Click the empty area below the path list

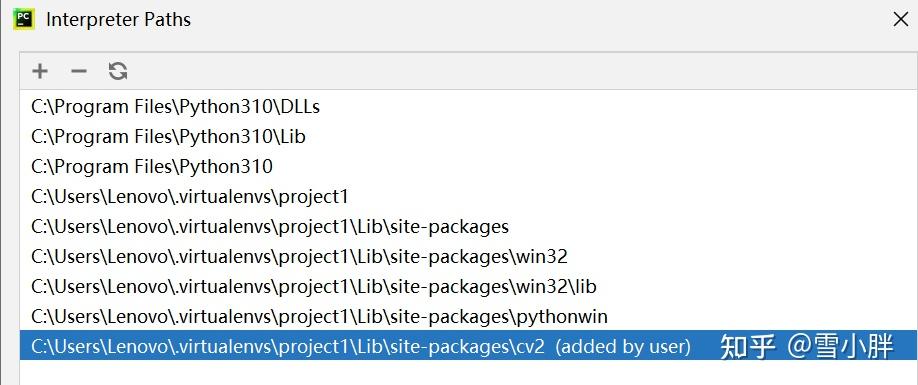click(468, 373)
